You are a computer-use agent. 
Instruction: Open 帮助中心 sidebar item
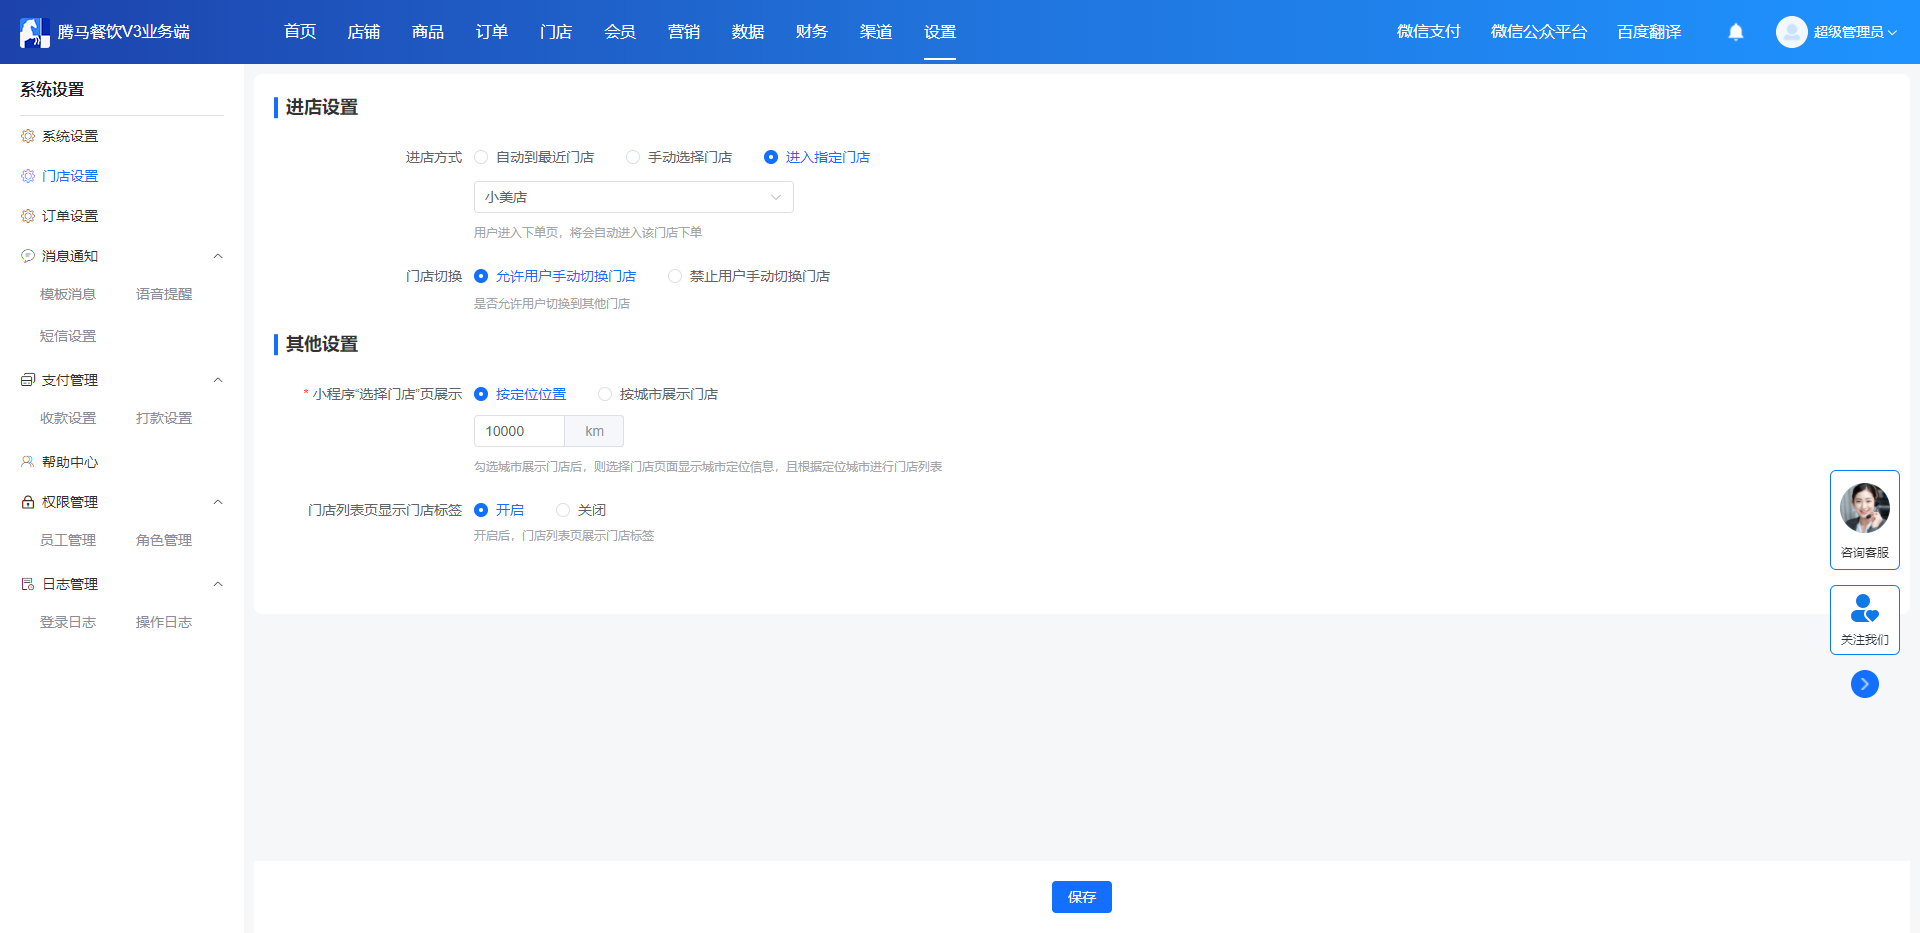(70, 462)
